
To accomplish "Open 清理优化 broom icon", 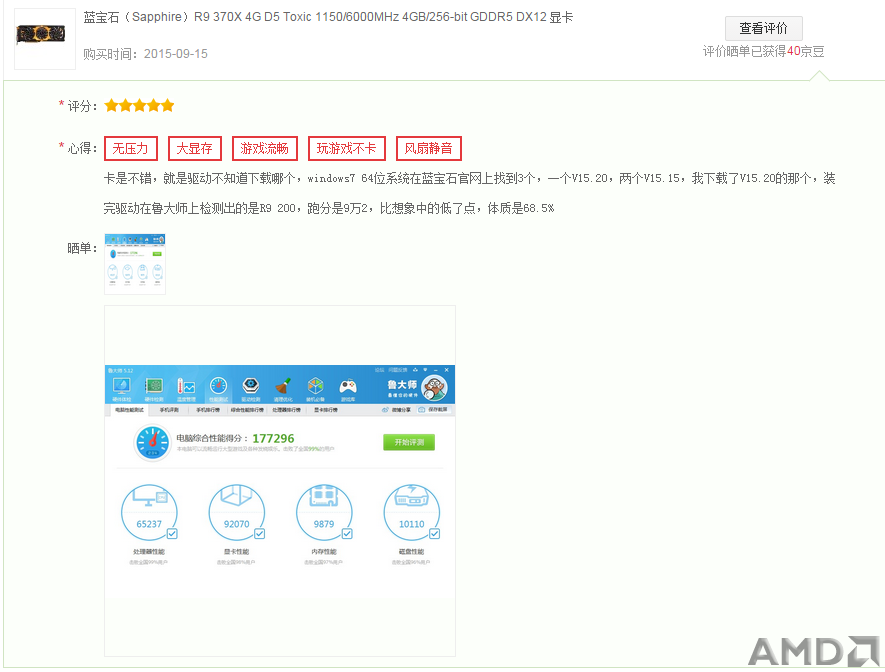I will click(x=283, y=388).
